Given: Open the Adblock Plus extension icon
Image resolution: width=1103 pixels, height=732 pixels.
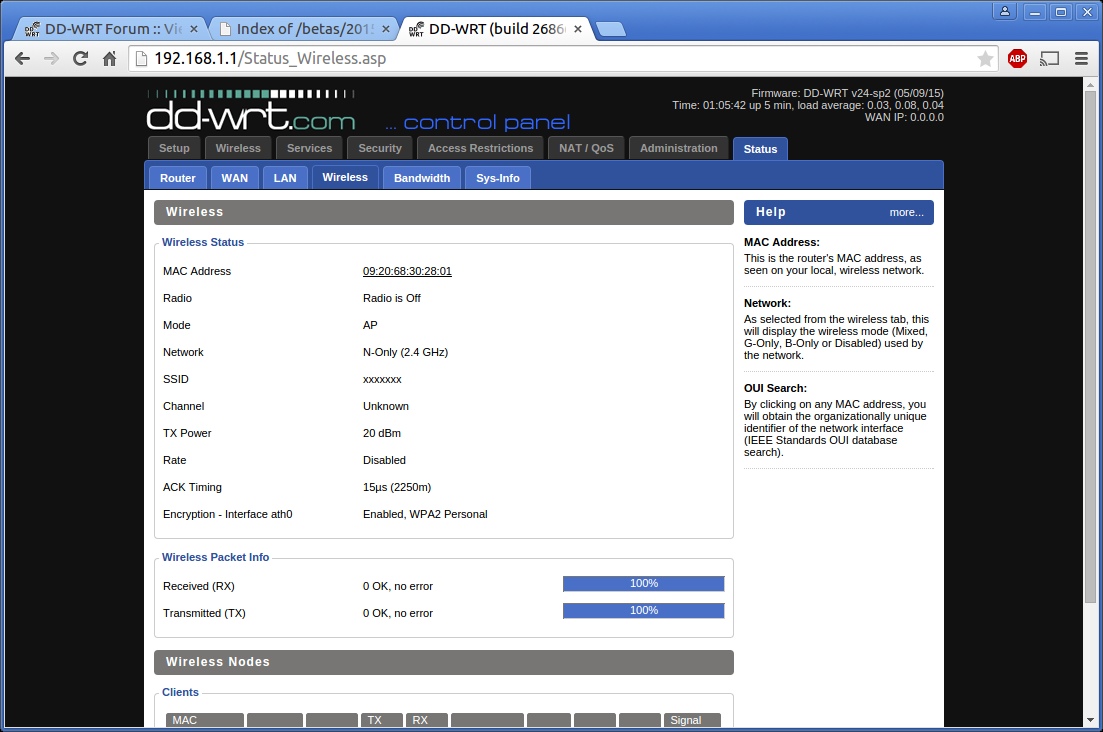Looking at the screenshot, I should (x=1017, y=58).
